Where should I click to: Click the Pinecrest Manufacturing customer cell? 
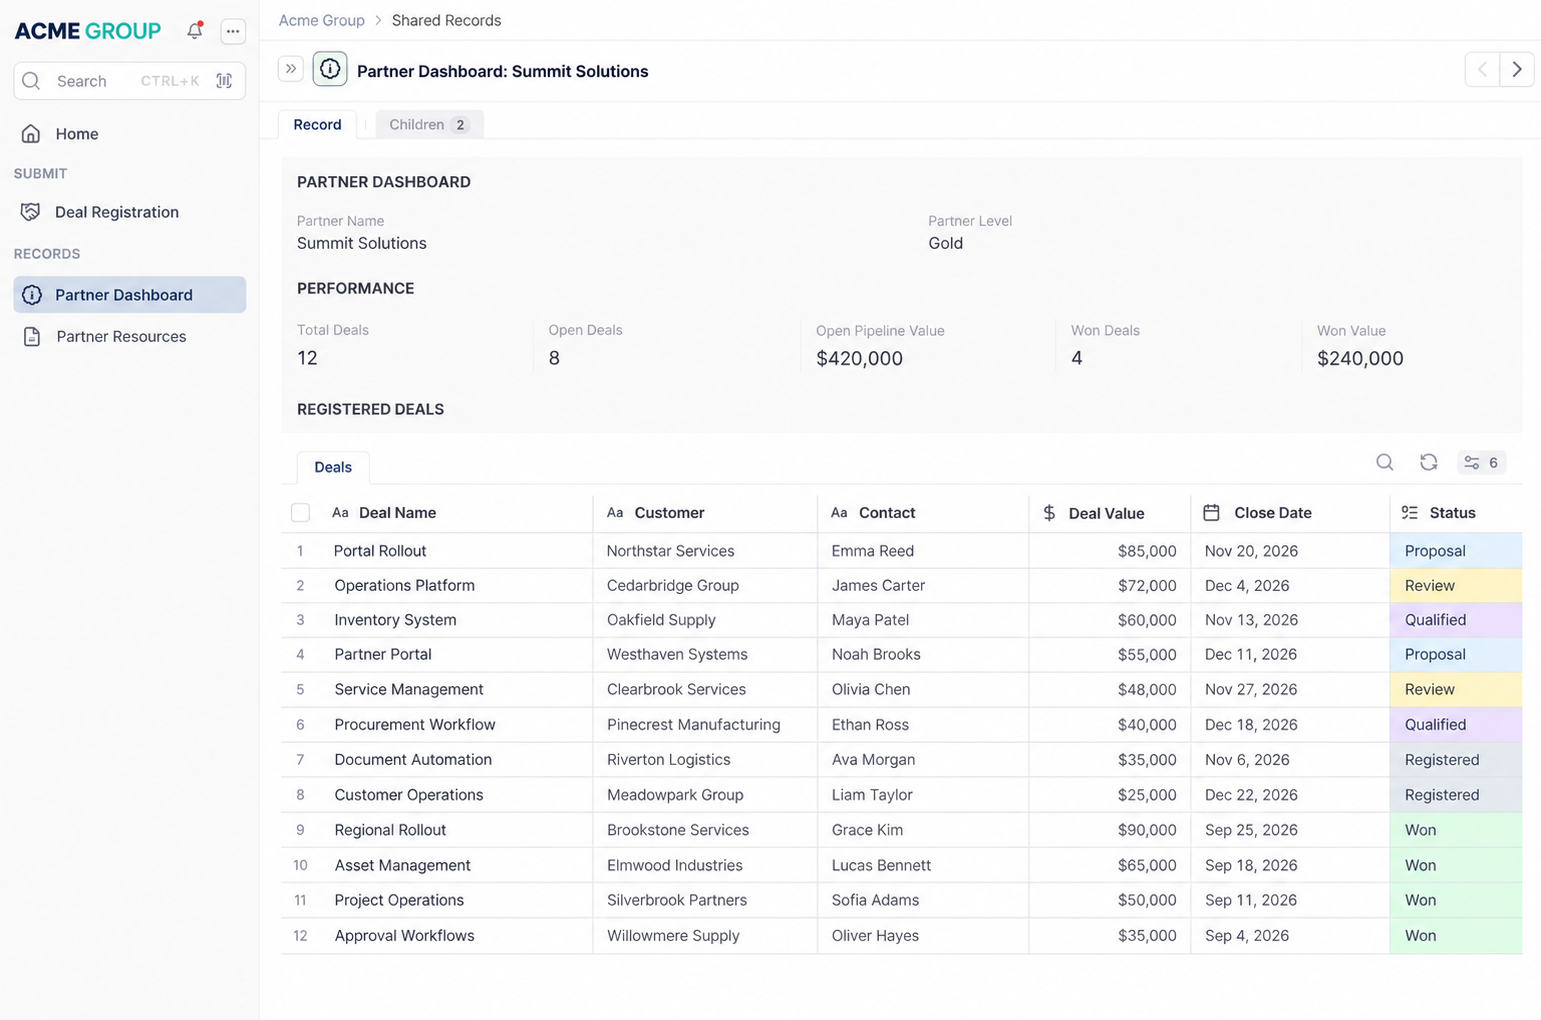705,725
